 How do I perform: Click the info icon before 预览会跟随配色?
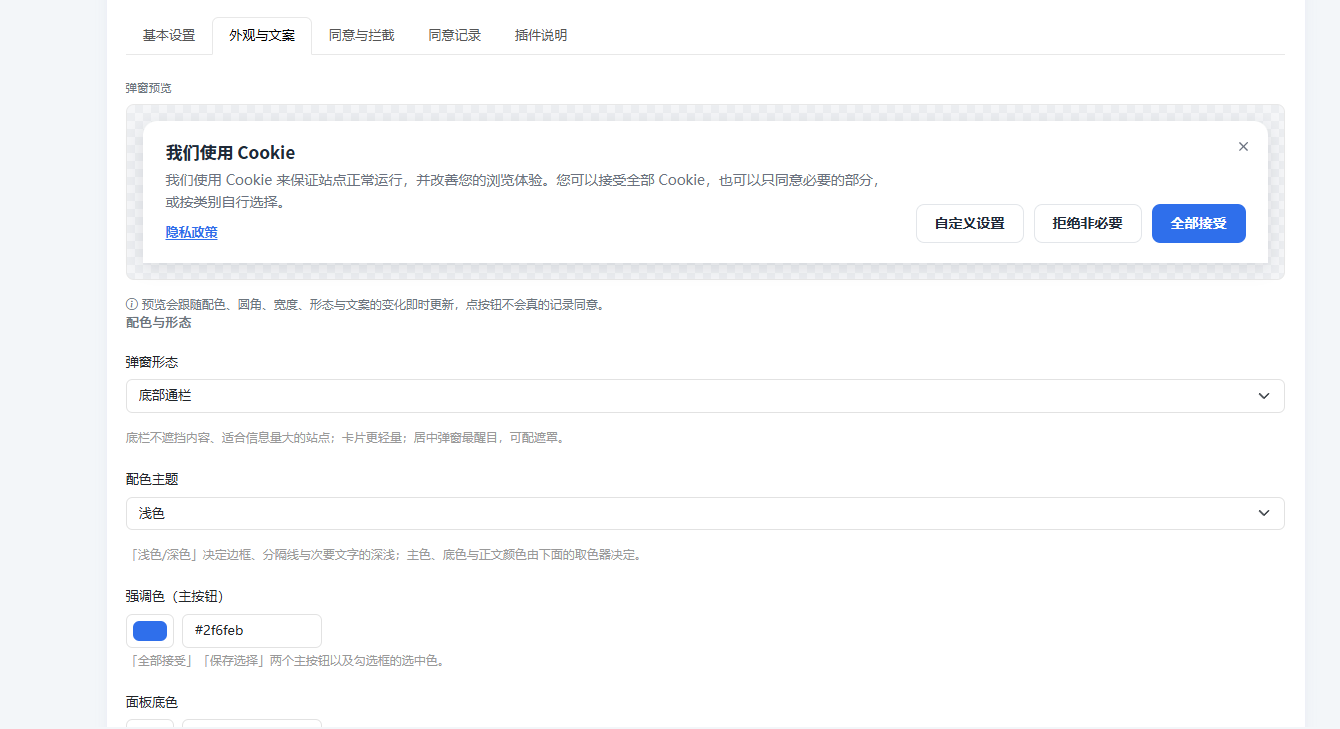(x=131, y=304)
